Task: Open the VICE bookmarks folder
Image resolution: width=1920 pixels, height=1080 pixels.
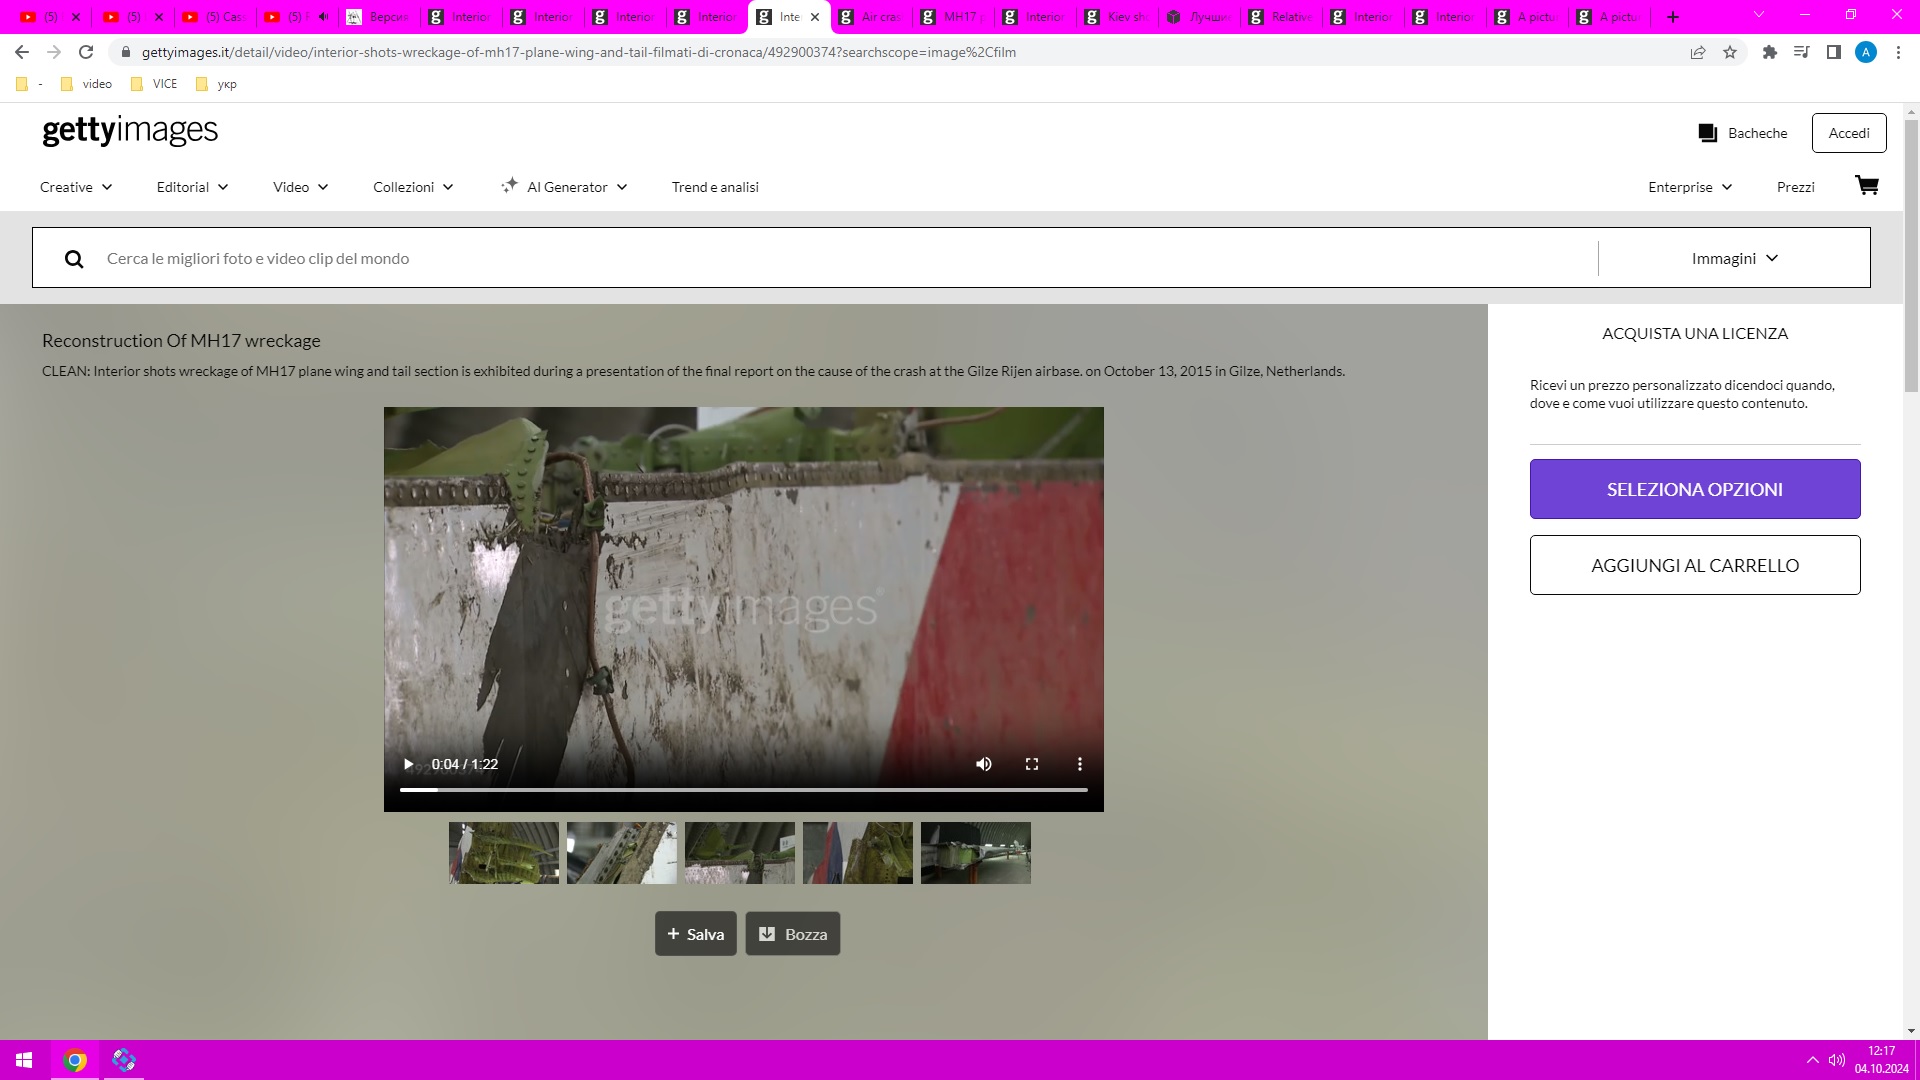Action: tap(154, 84)
